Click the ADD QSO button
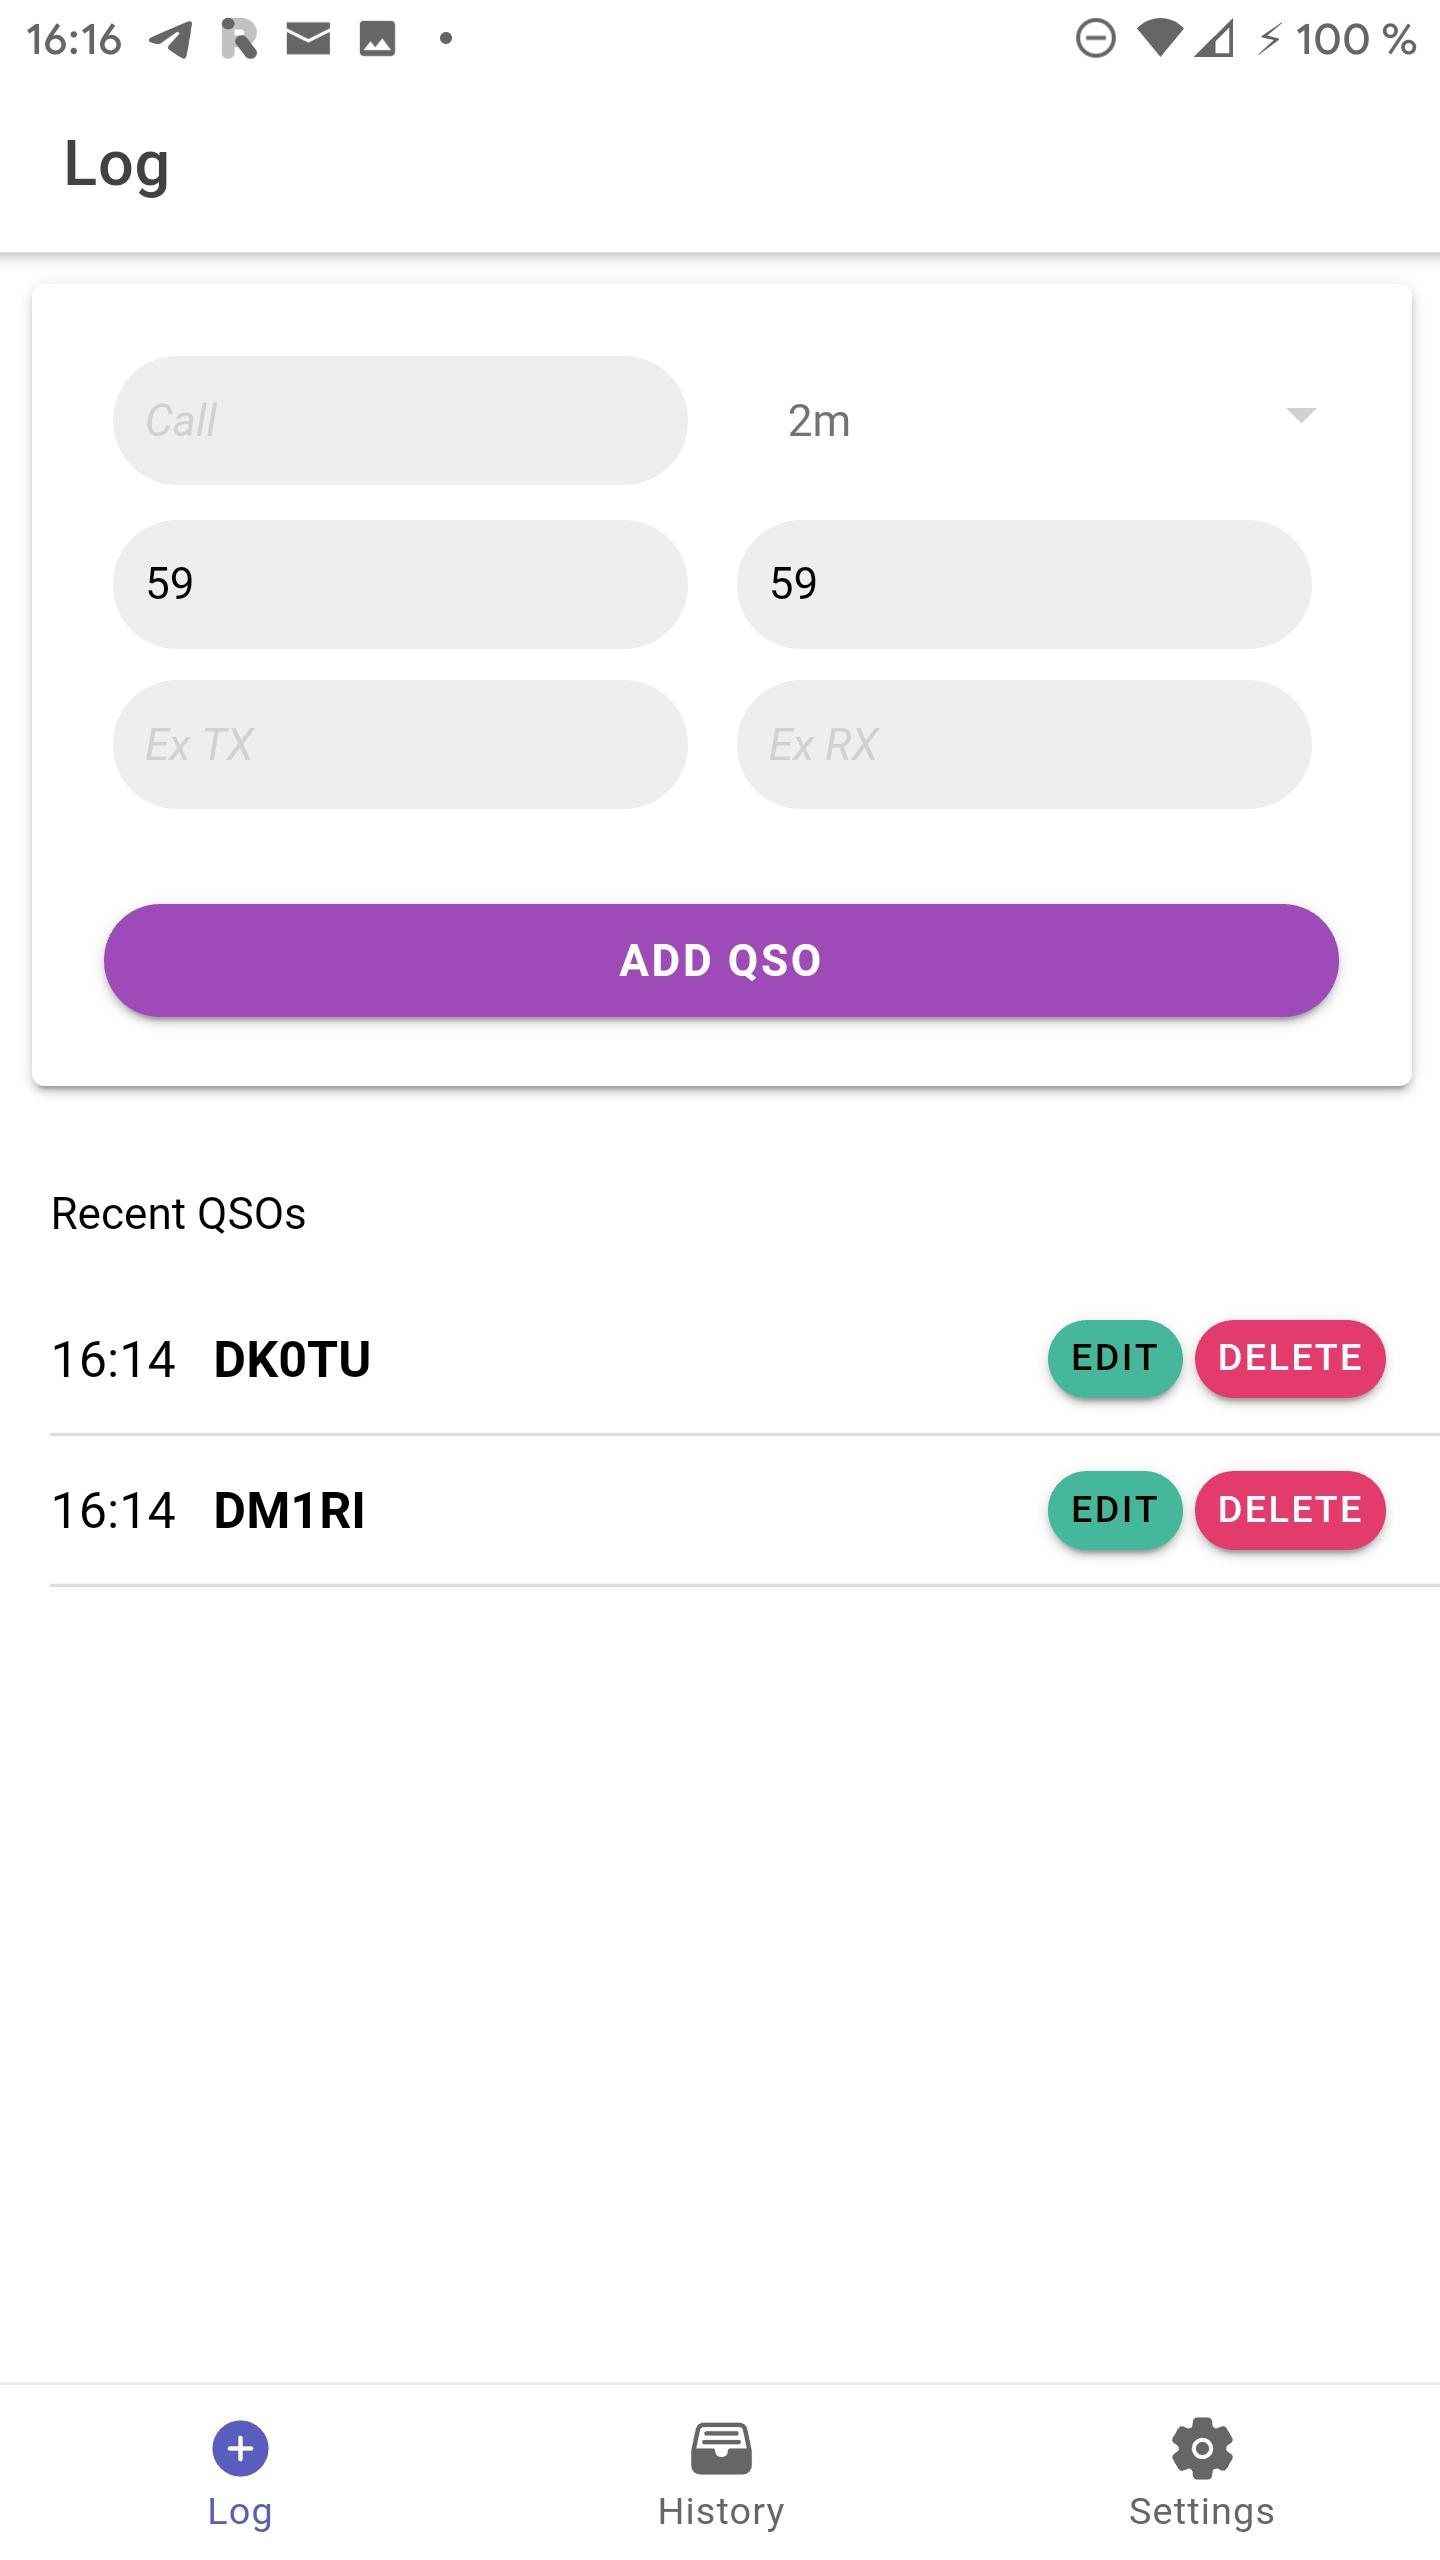This screenshot has width=1440, height=2560. pos(720,960)
